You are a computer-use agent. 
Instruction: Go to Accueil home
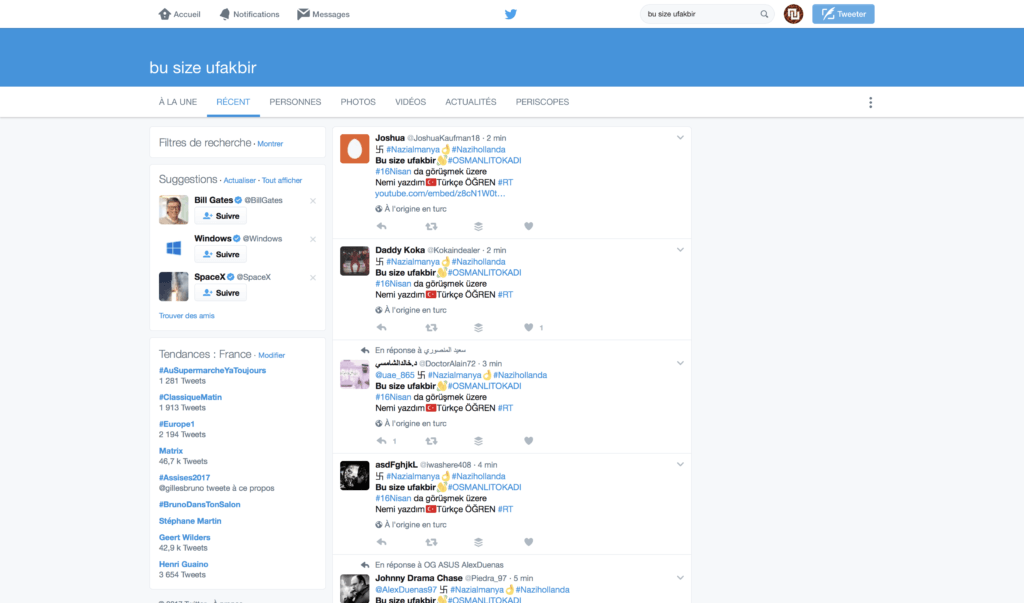tap(180, 14)
